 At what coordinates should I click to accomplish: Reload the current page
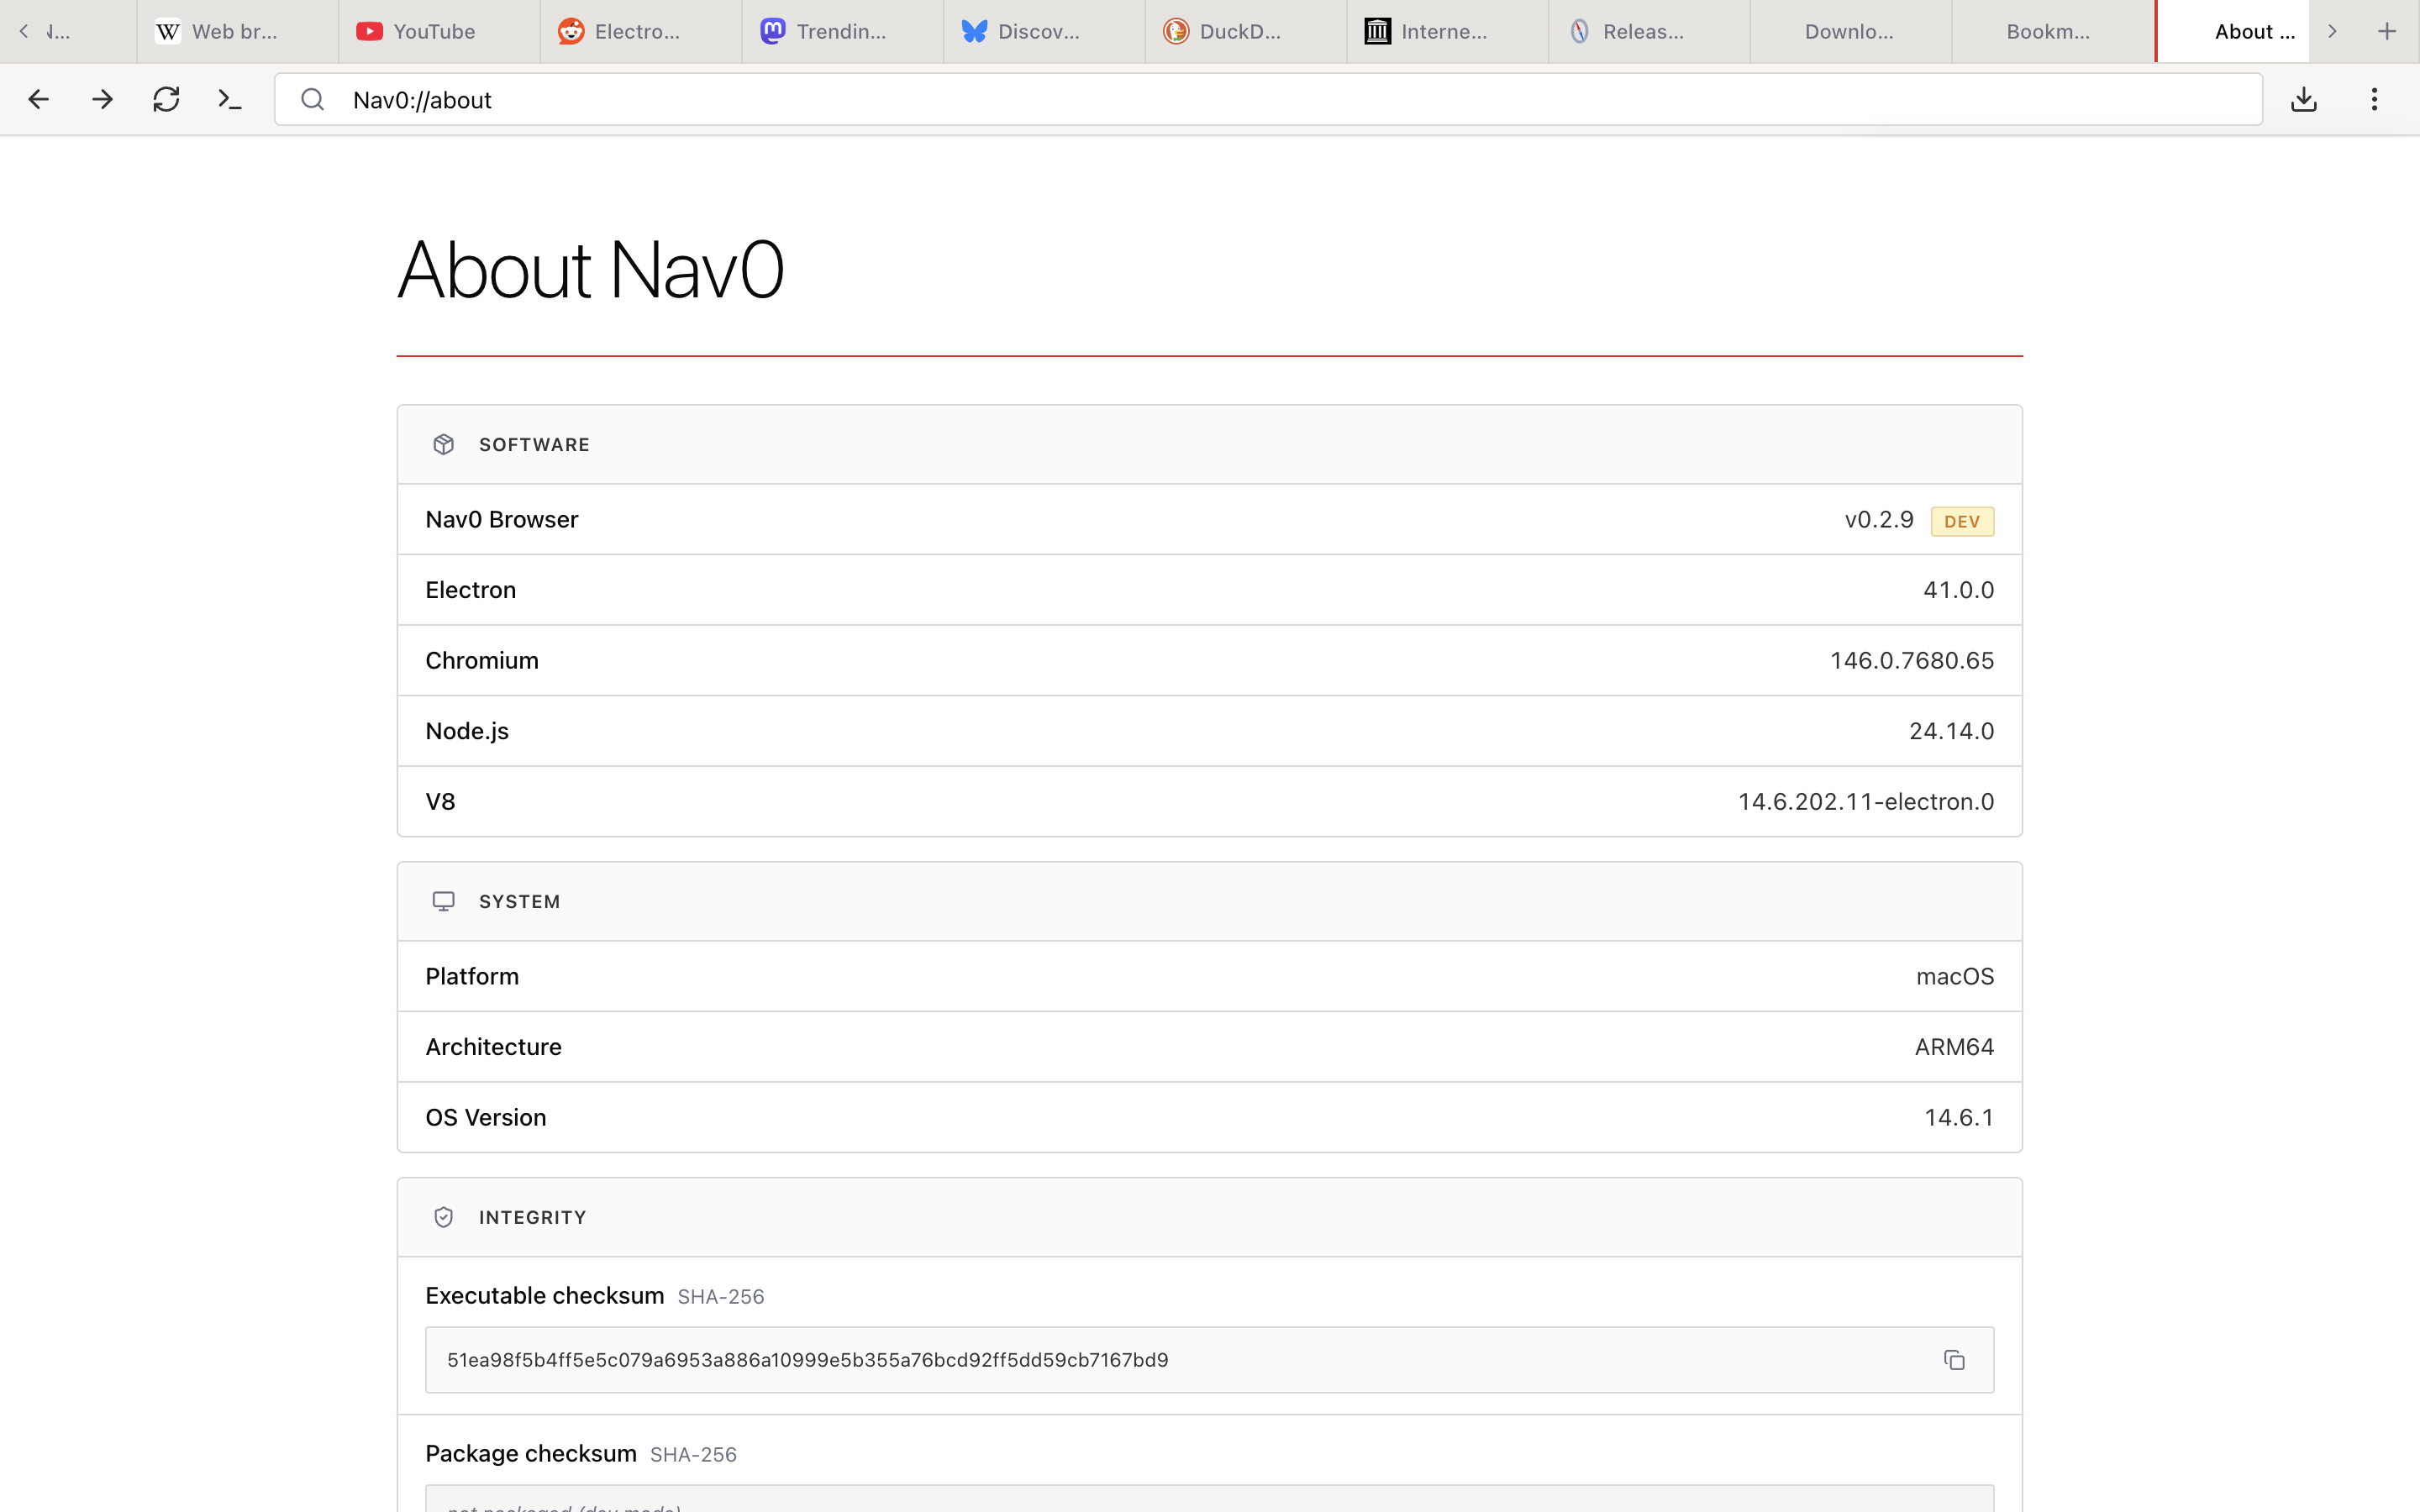click(166, 99)
